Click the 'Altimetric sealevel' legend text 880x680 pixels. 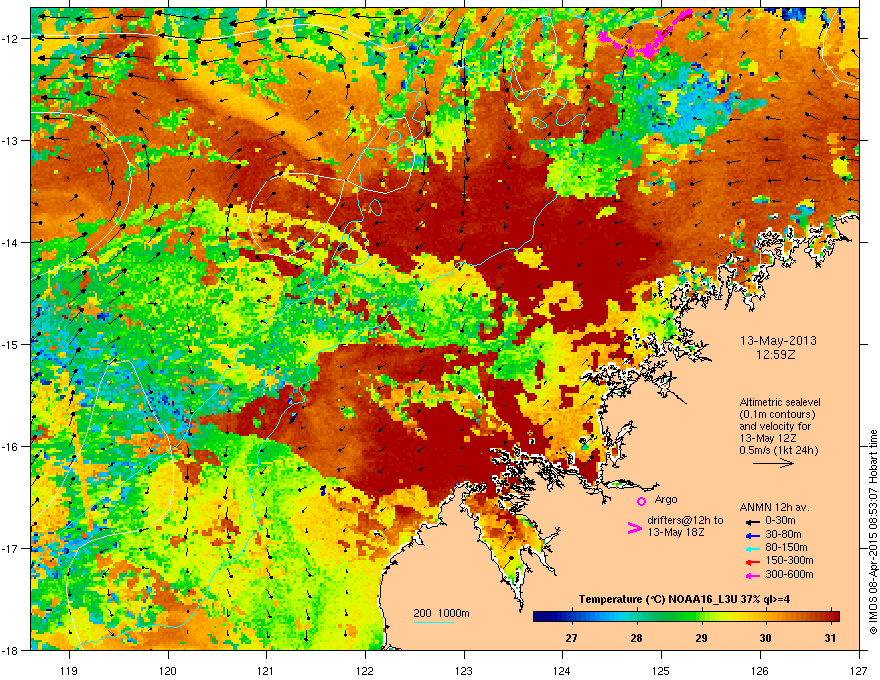[780, 402]
